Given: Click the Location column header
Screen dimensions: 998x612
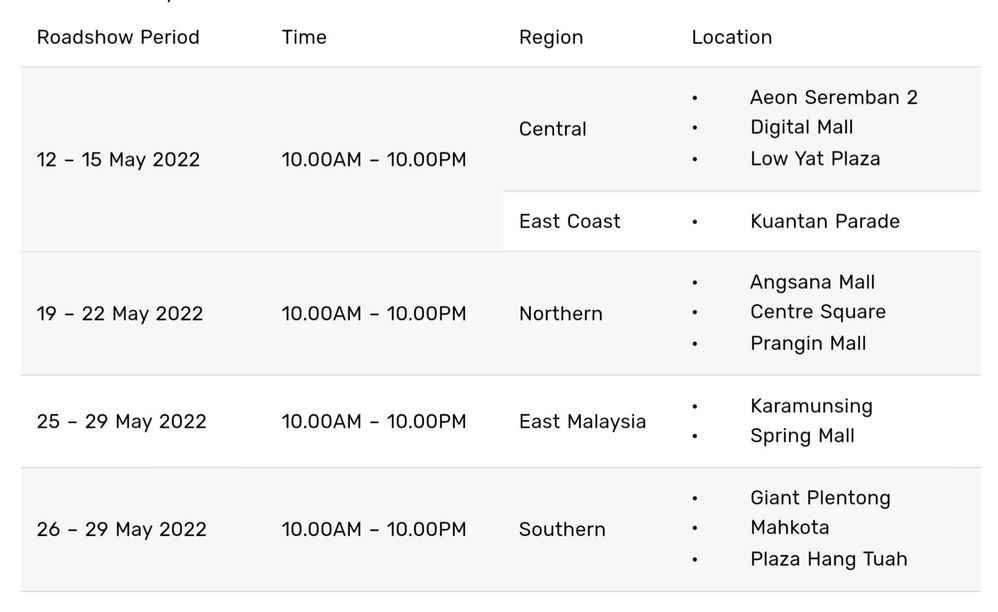Looking at the screenshot, I should [x=731, y=38].
